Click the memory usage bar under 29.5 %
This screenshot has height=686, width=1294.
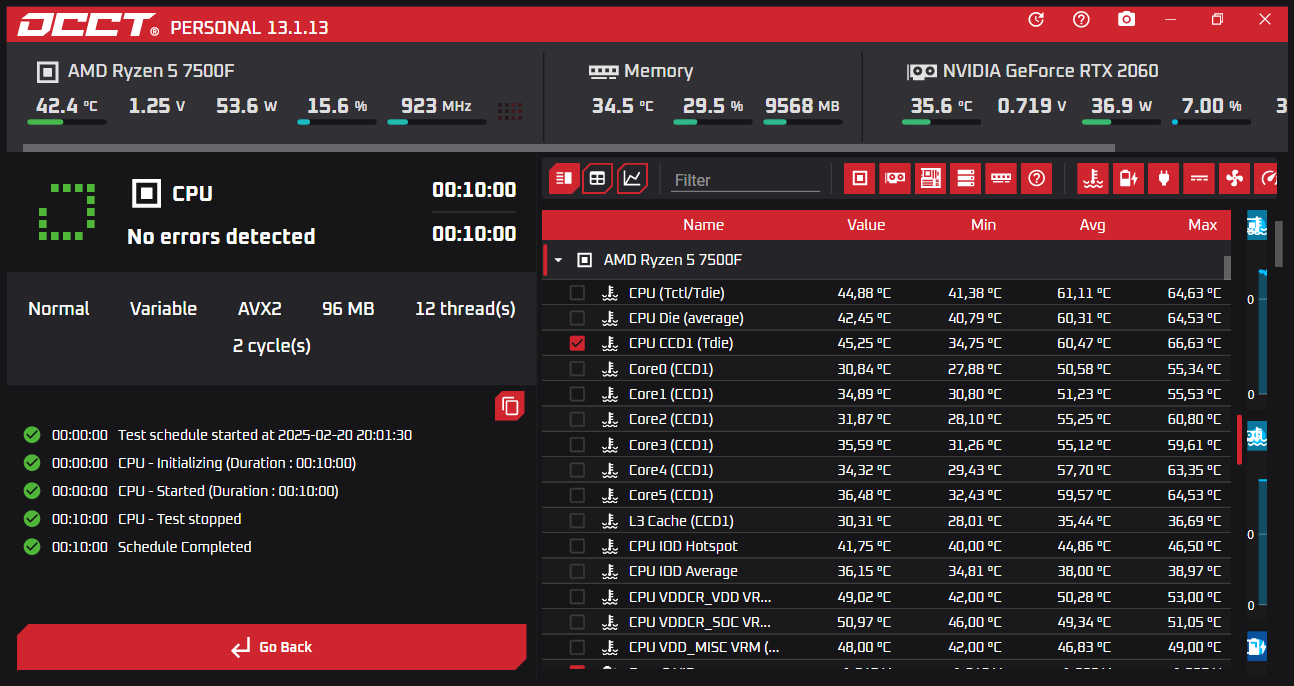pyautogui.click(x=712, y=122)
